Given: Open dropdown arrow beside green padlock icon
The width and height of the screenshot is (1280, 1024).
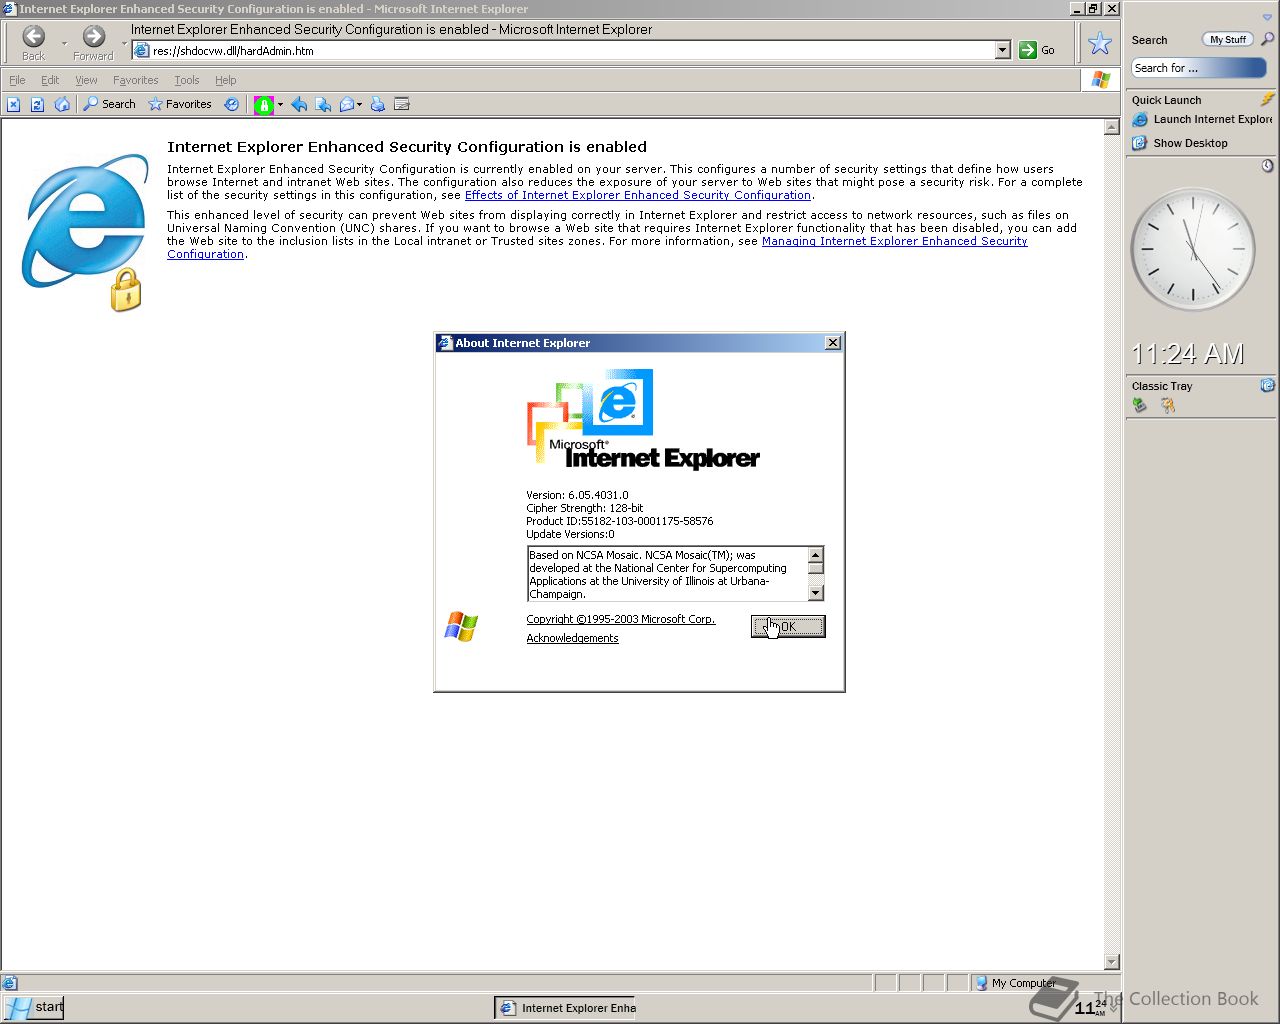Looking at the screenshot, I should pos(280,104).
